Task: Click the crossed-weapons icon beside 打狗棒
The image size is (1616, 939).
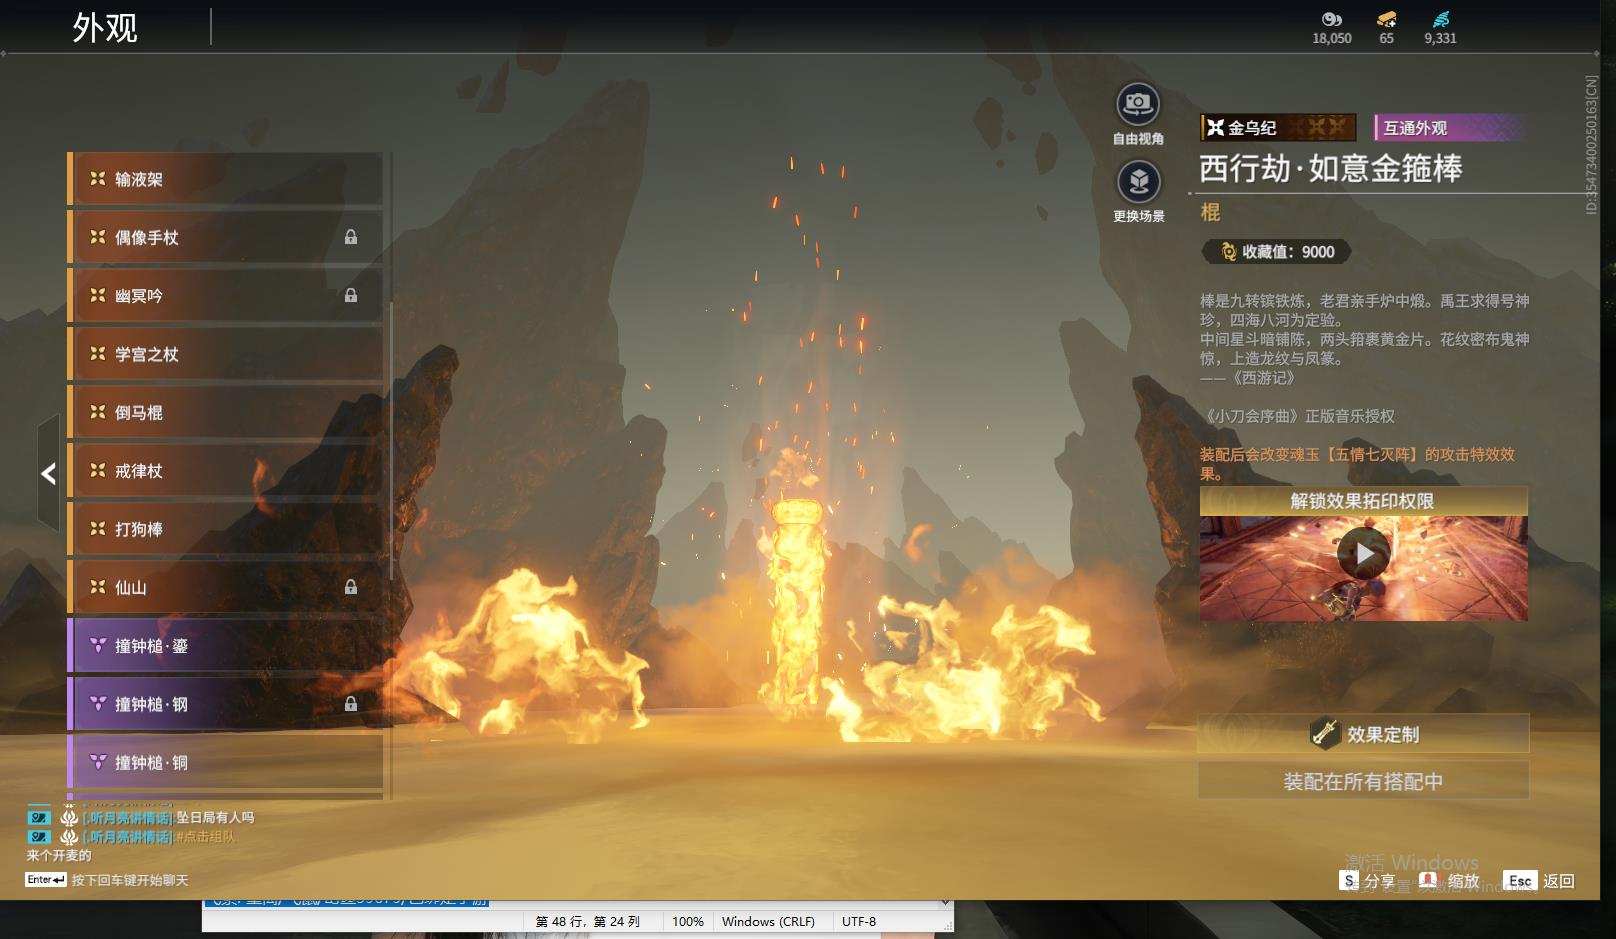Action: point(97,529)
